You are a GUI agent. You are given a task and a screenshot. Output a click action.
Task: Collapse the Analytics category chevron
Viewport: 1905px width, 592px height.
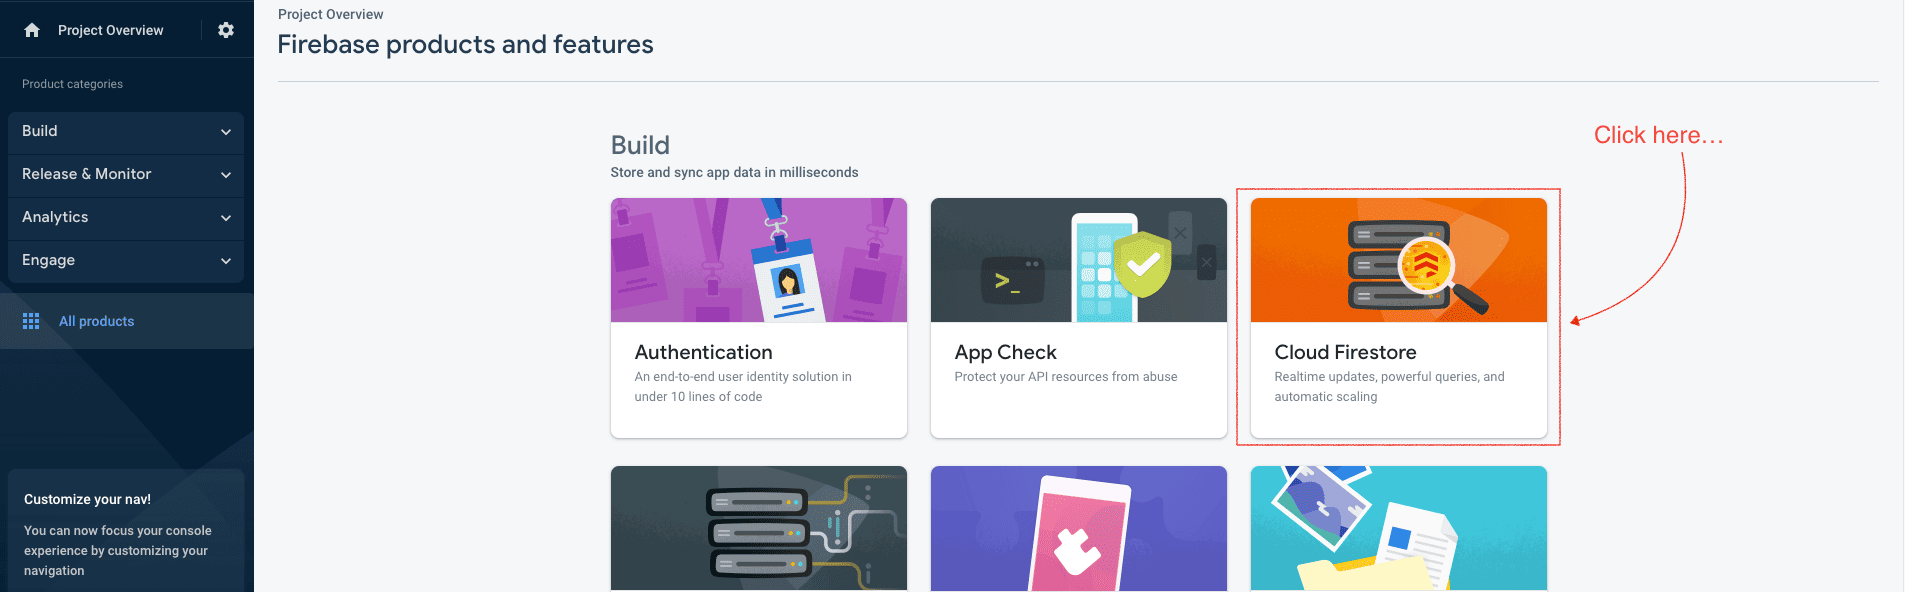point(225,218)
